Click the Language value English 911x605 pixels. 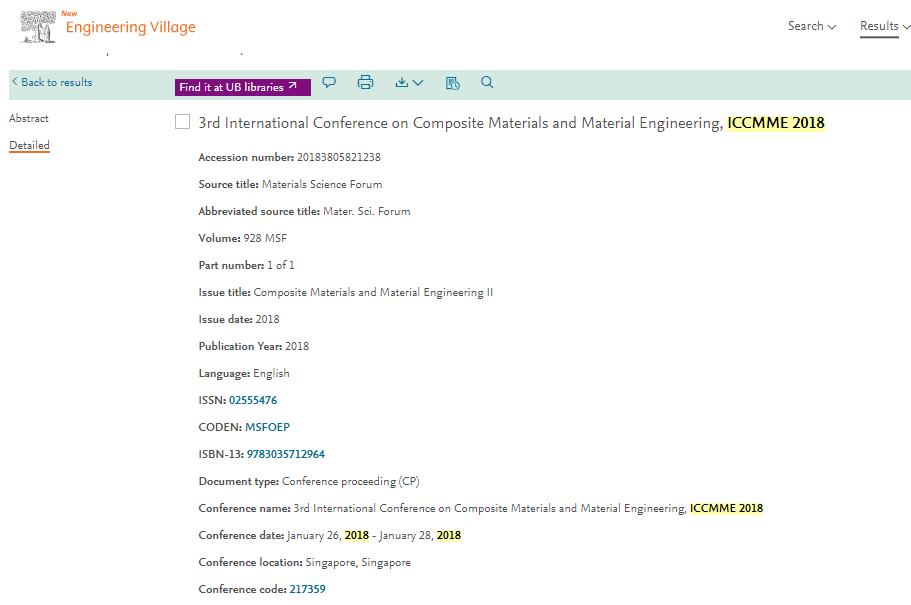[271, 373]
